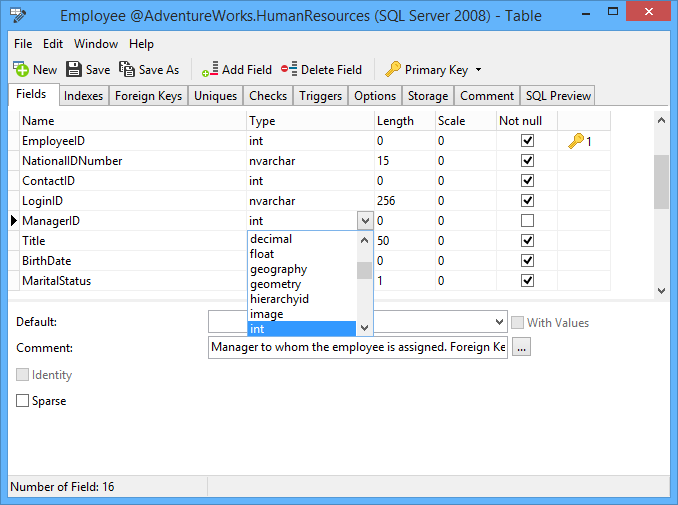Image resolution: width=678 pixels, height=505 pixels.
Task: Enable the Sparse checkbox
Action: [x=22, y=400]
